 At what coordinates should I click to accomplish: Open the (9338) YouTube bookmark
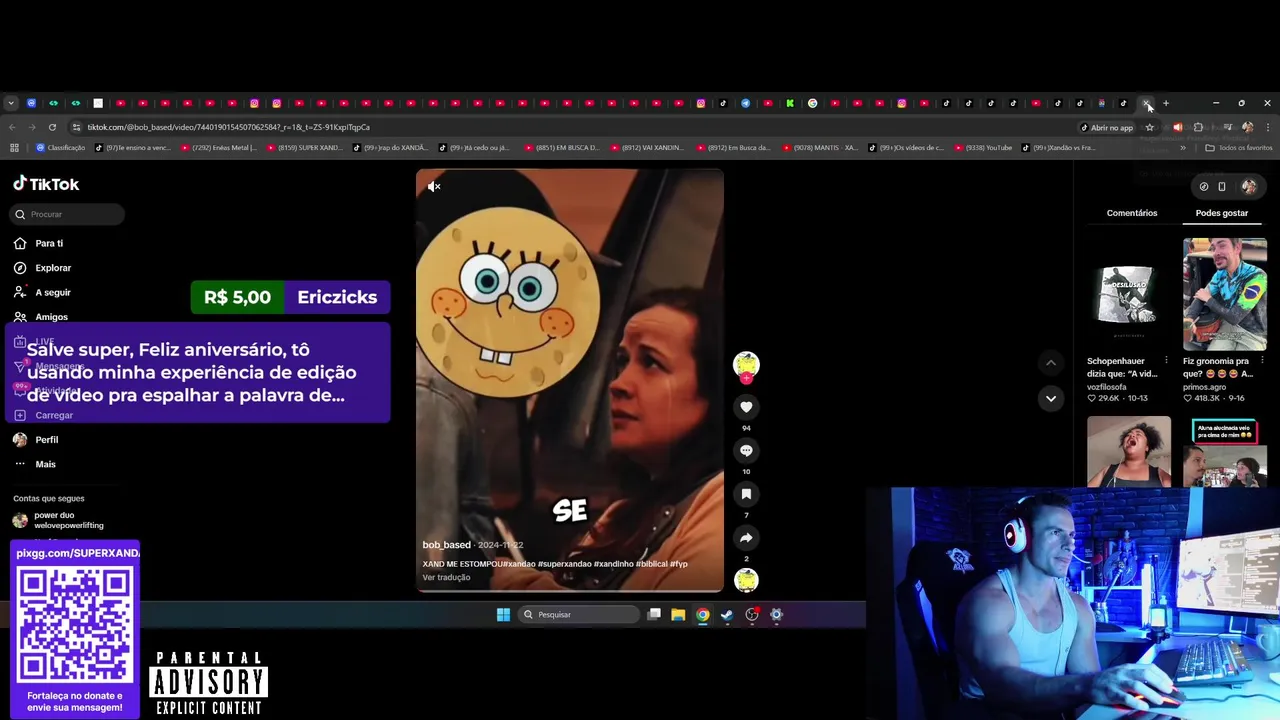point(982,148)
